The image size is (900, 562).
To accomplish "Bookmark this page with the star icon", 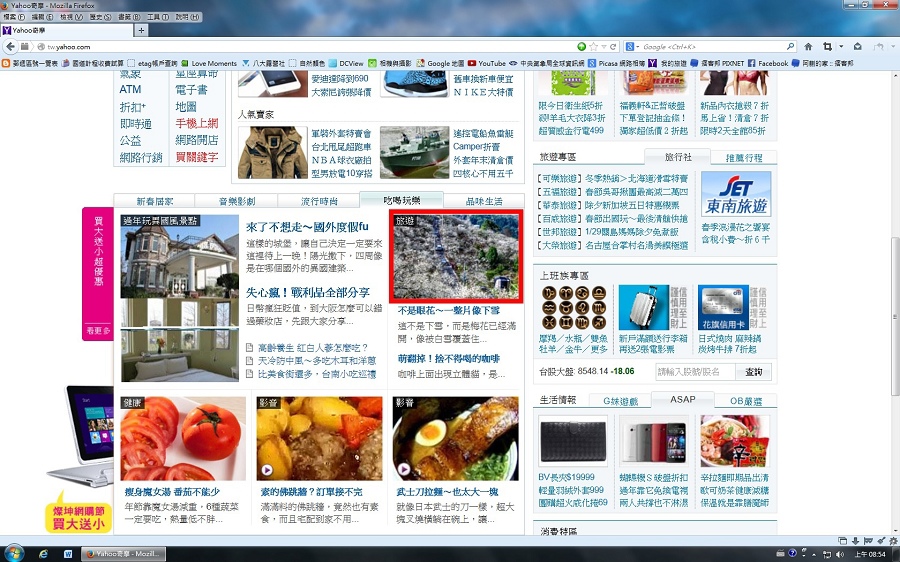I will click(593, 46).
